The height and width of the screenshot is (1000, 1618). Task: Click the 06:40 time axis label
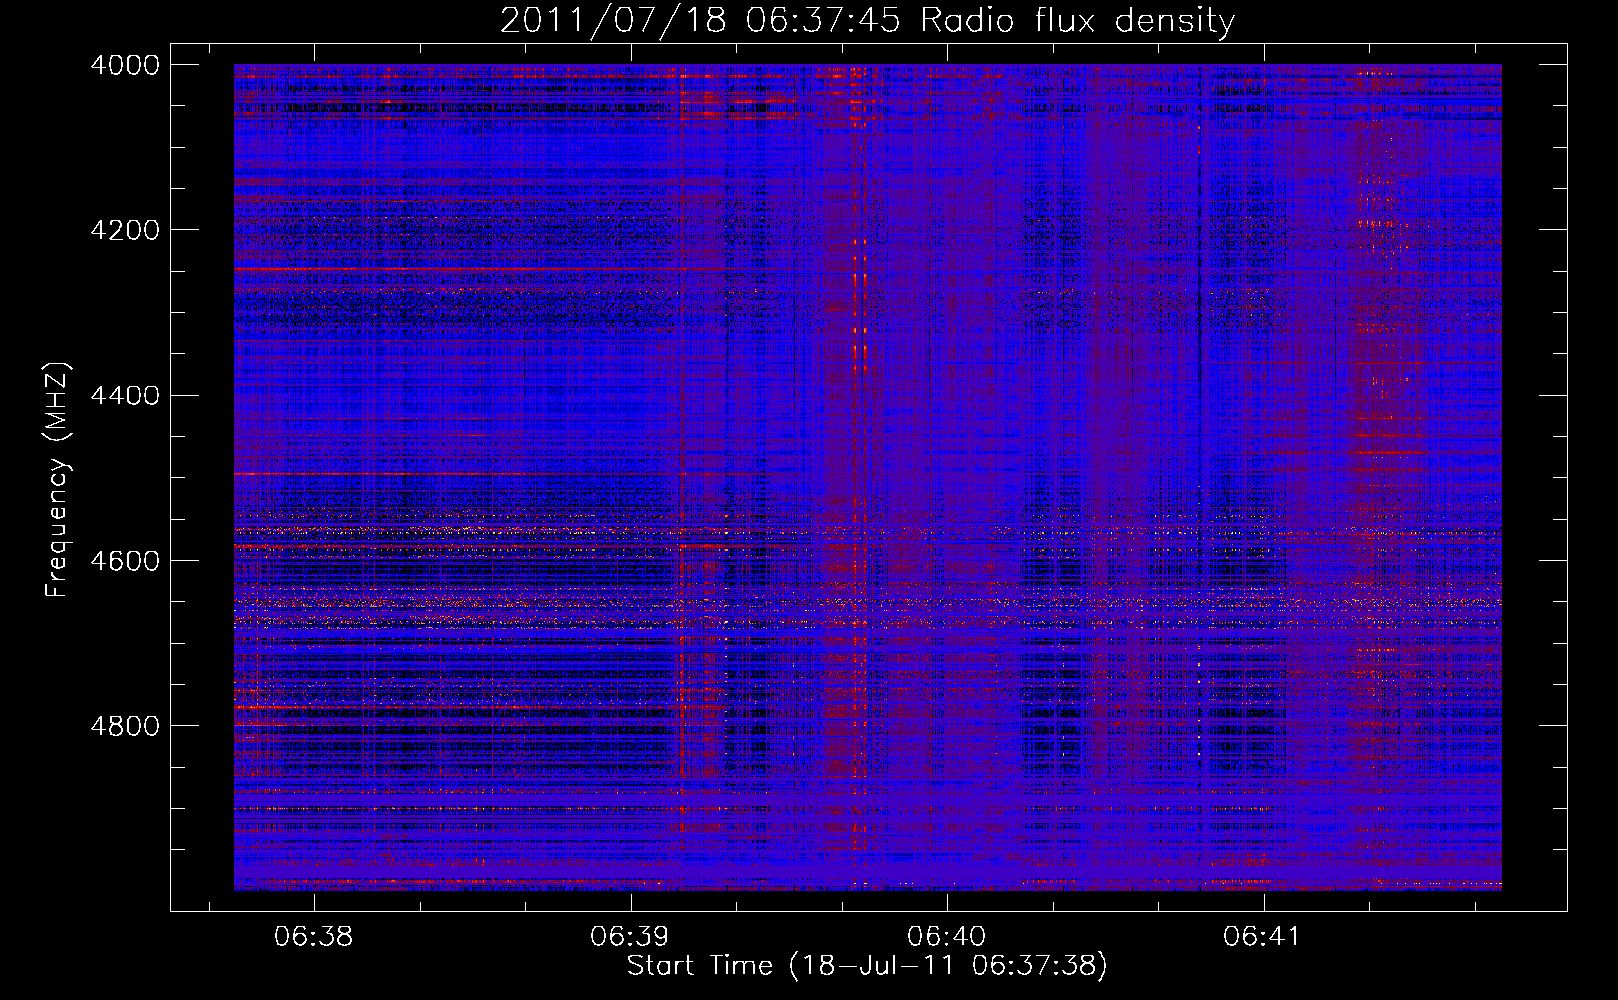click(946, 937)
